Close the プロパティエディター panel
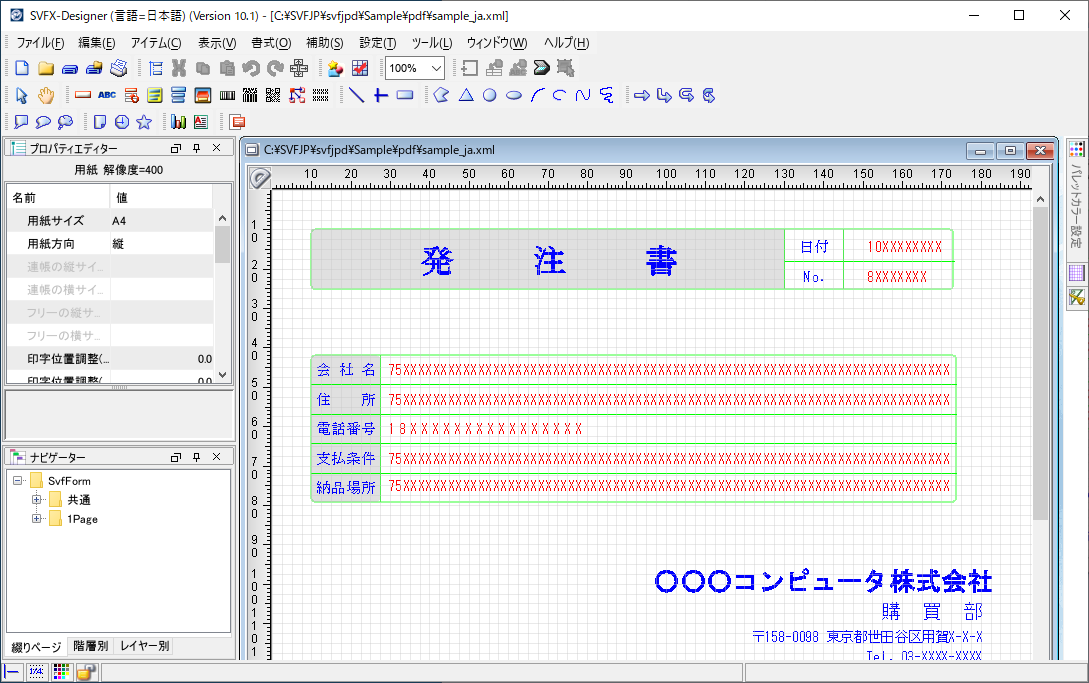 click(x=217, y=148)
